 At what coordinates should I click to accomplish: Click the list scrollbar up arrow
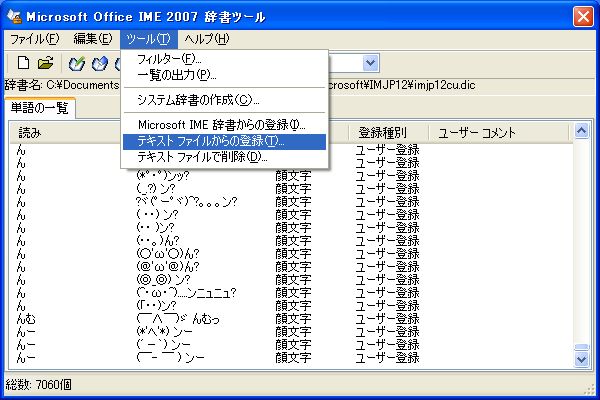(581, 131)
